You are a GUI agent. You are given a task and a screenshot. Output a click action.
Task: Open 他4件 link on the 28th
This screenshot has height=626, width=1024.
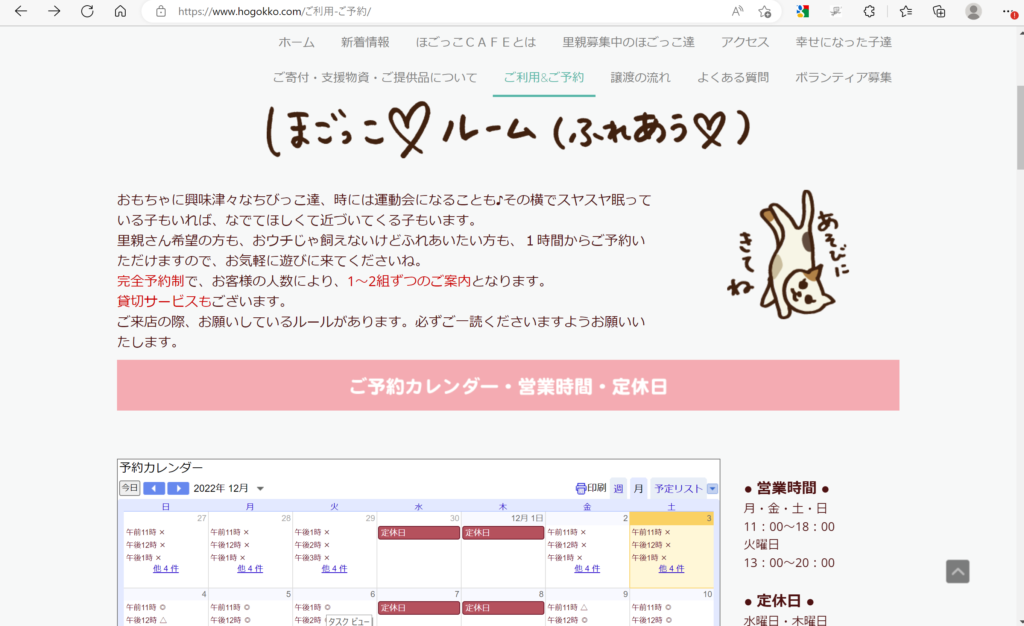point(250,569)
